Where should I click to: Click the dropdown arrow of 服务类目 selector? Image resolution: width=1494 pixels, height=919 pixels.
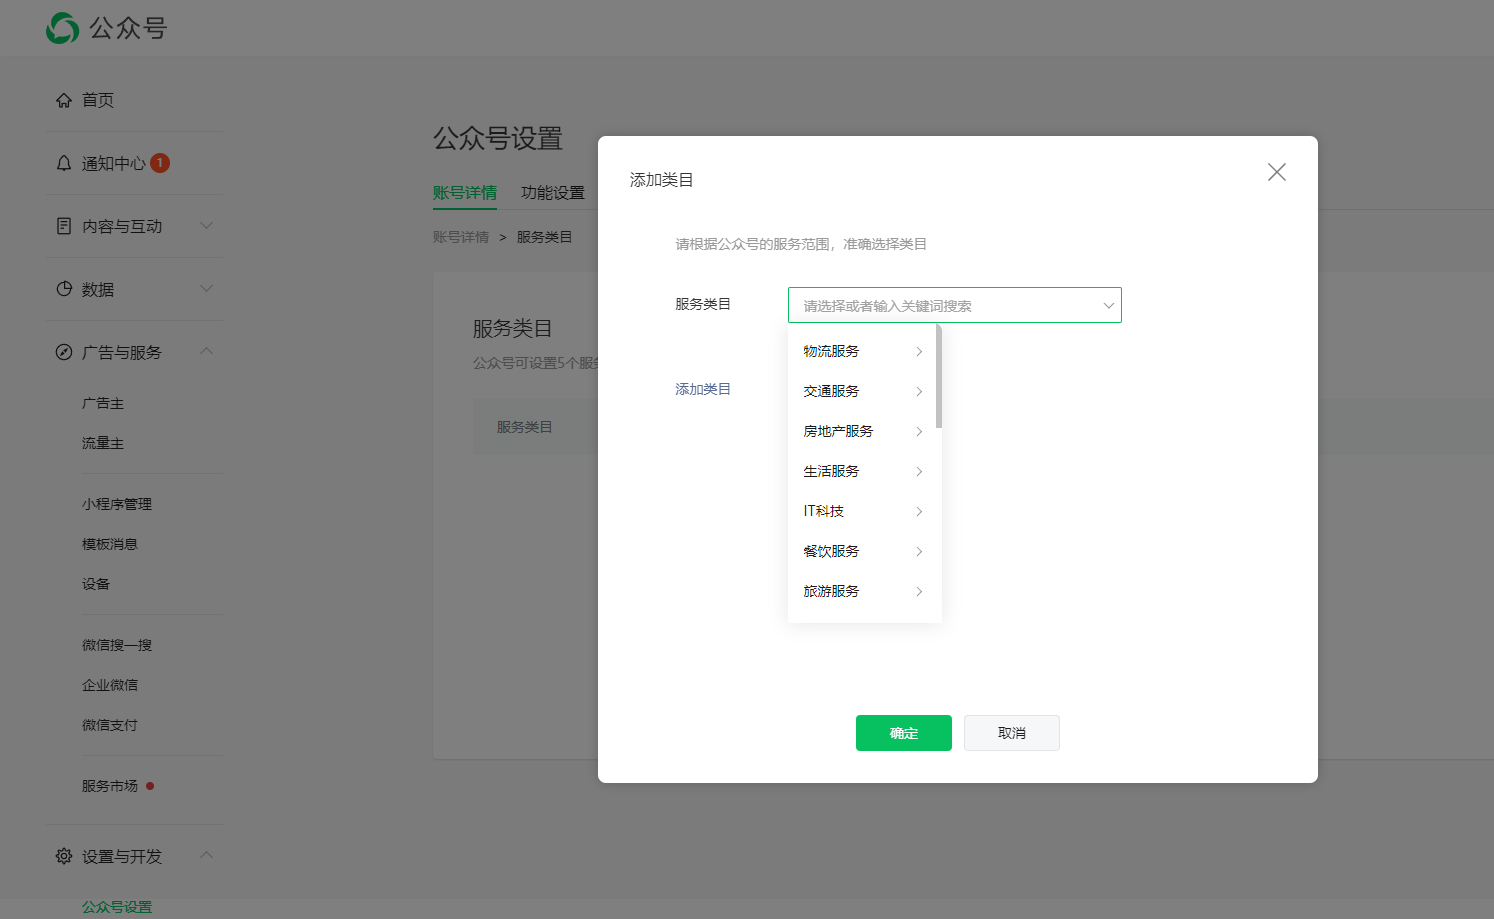(1108, 306)
